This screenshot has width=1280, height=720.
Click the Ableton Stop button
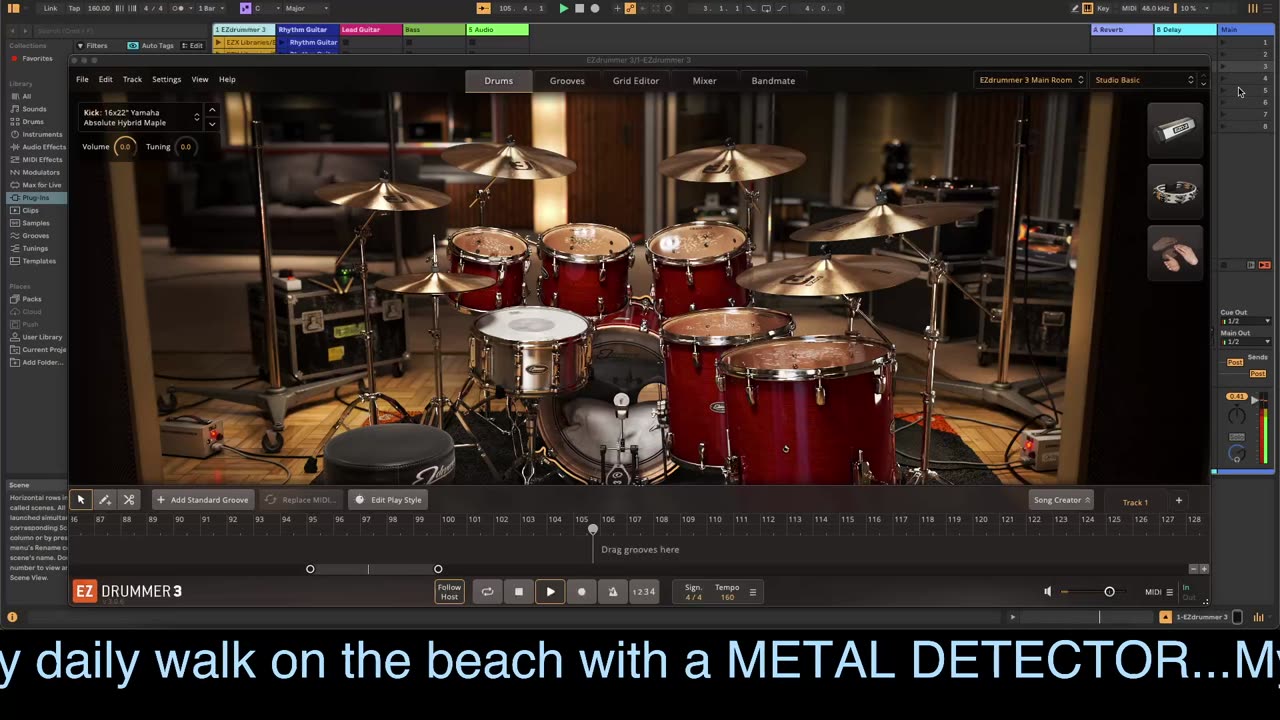[x=579, y=8]
